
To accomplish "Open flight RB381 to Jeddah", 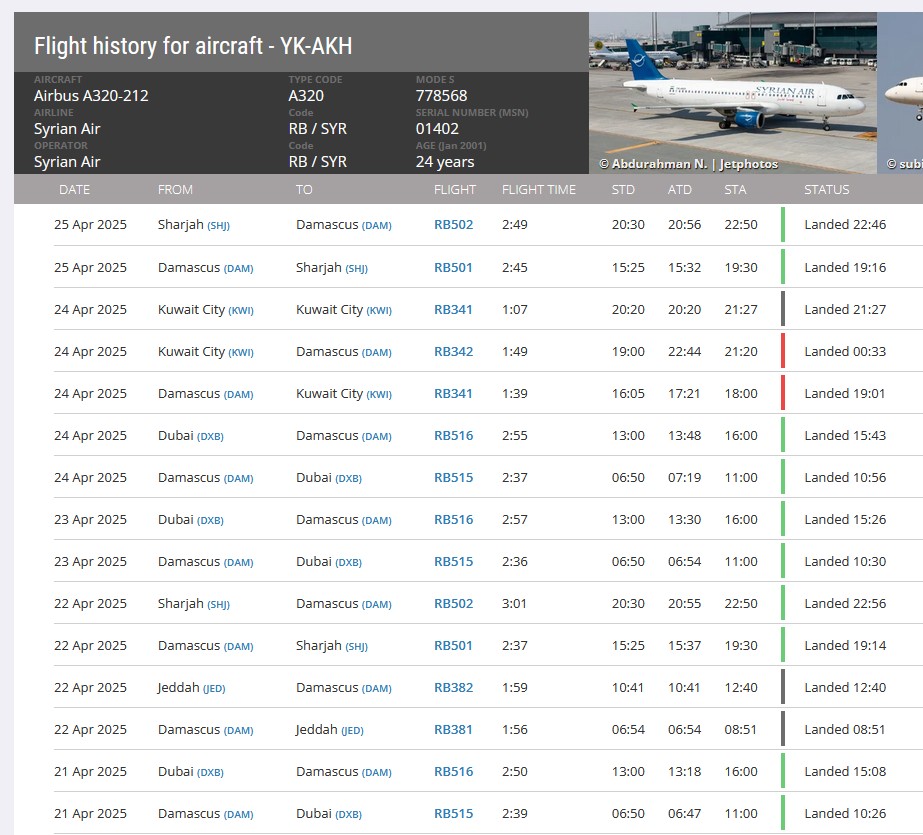I will tap(453, 730).
